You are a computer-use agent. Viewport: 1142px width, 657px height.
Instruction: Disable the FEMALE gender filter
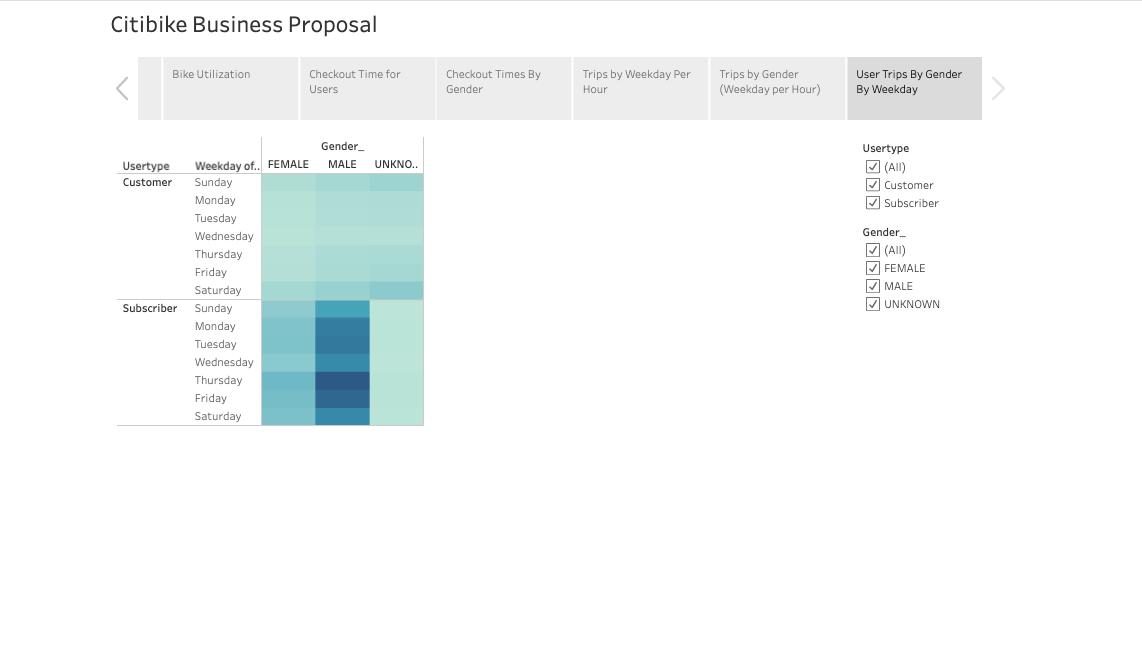pyautogui.click(x=872, y=268)
